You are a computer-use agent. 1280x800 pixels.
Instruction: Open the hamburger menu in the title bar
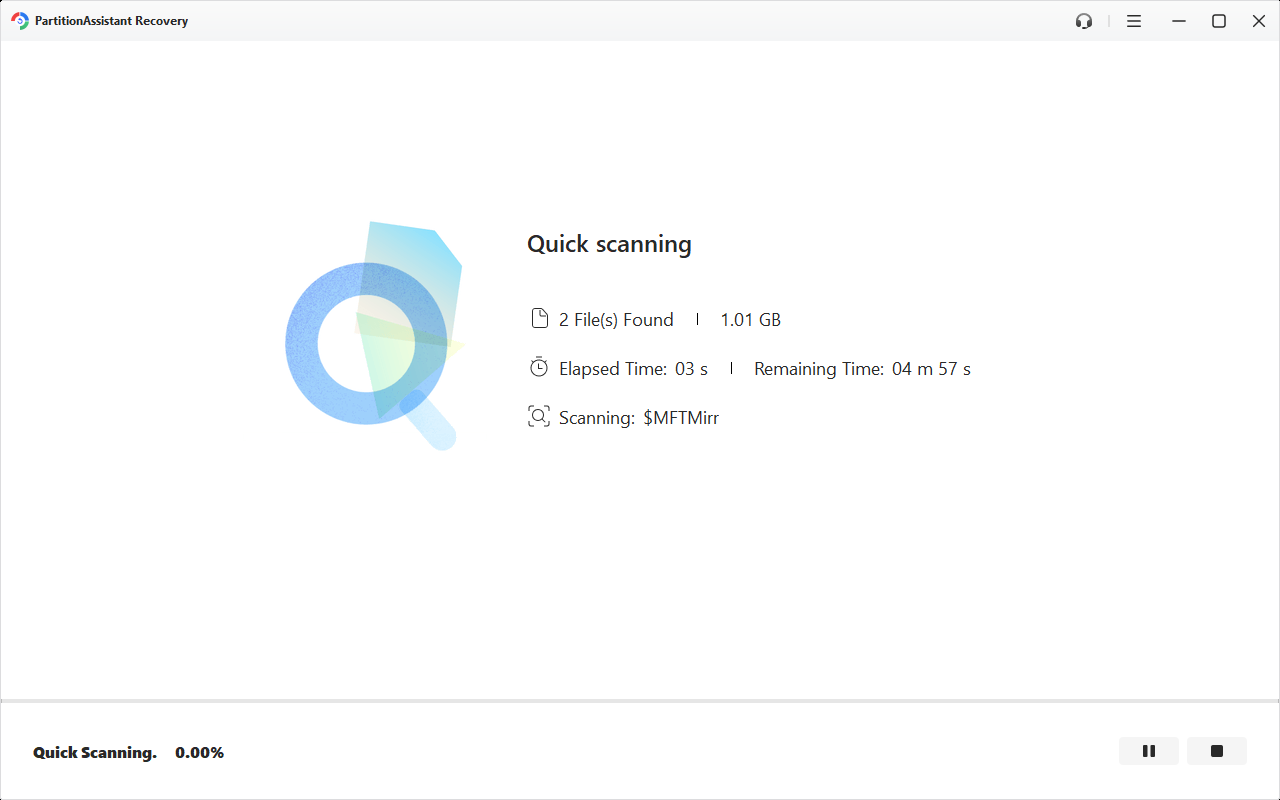1133,20
